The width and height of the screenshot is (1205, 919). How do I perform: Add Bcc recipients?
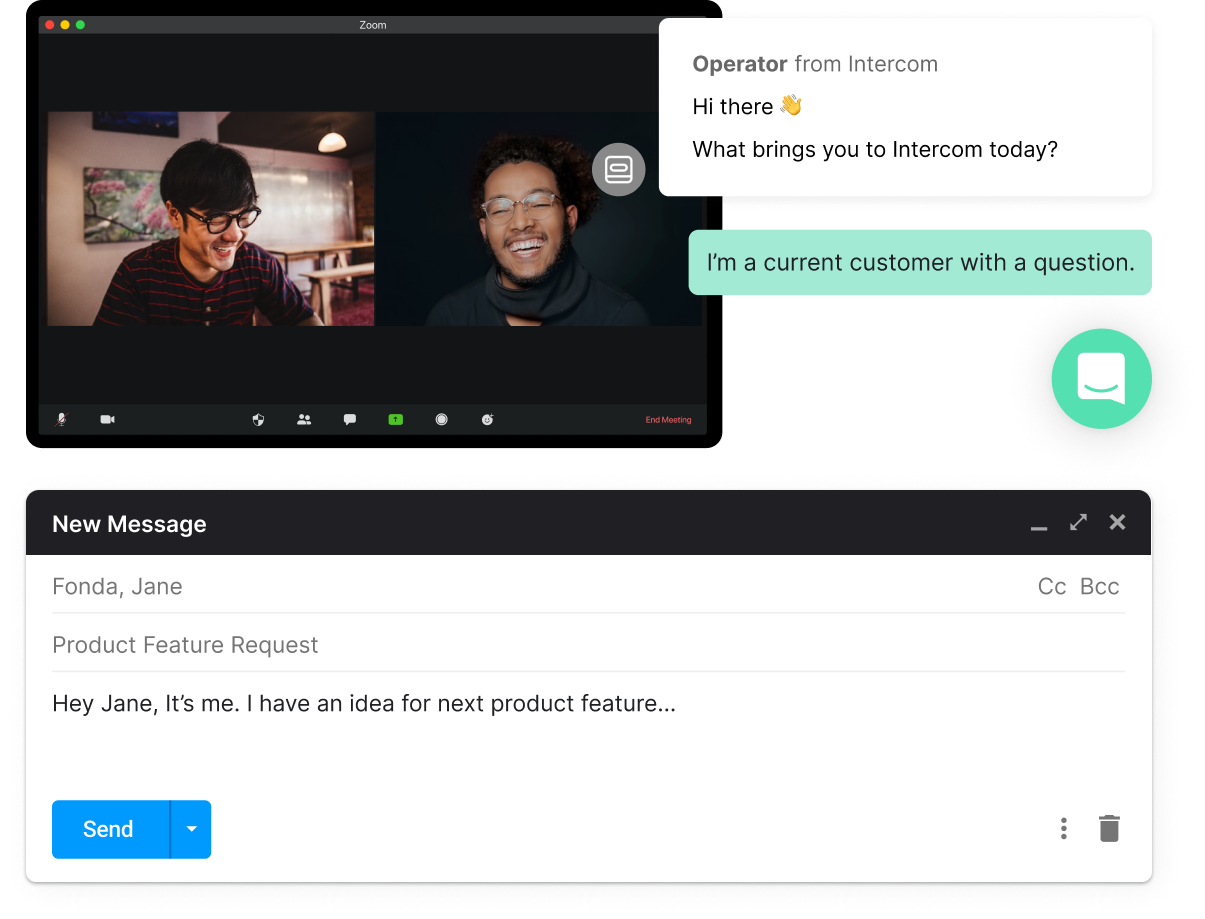click(1100, 587)
